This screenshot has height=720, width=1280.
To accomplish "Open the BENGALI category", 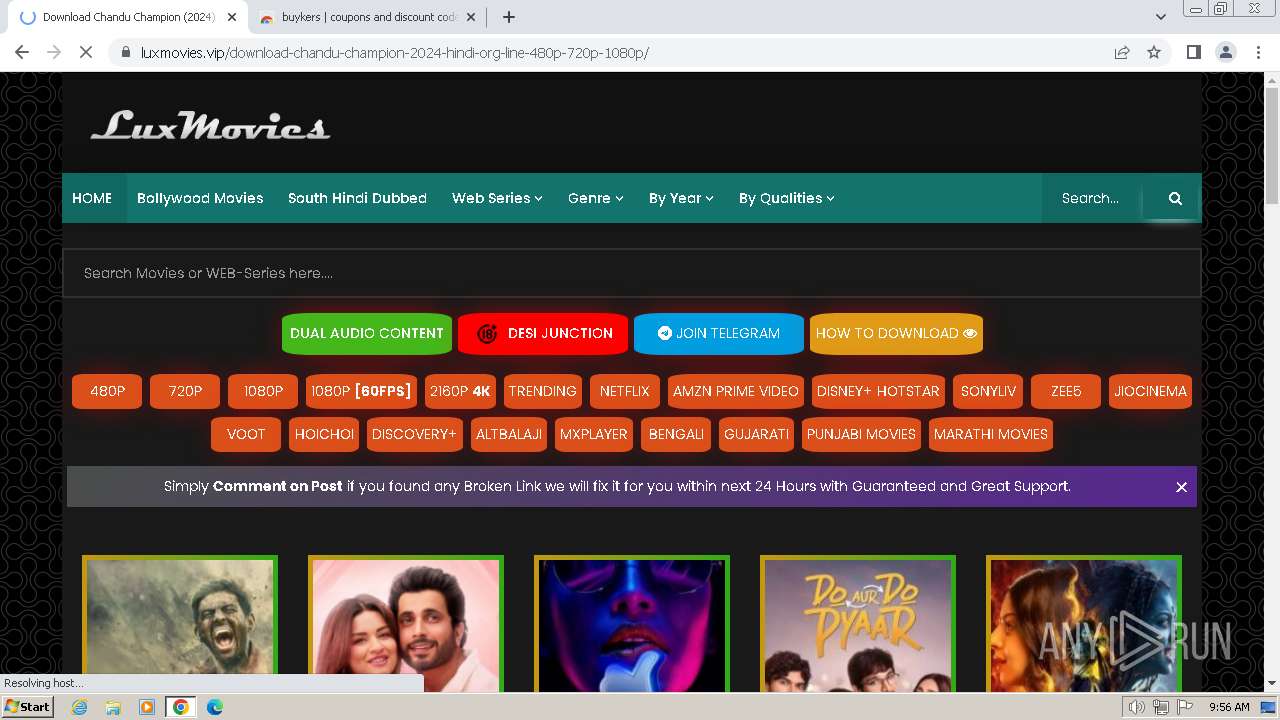I will tap(676, 434).
